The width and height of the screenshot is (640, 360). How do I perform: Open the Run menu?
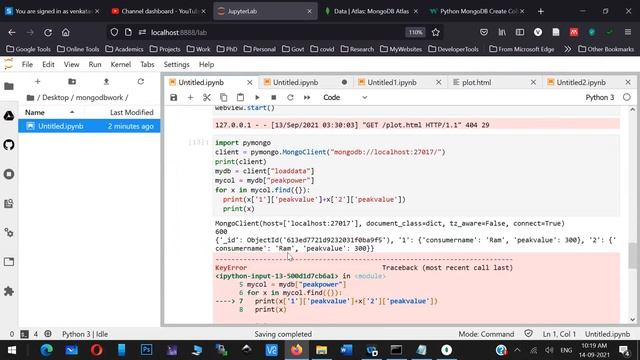pos(95,64)
